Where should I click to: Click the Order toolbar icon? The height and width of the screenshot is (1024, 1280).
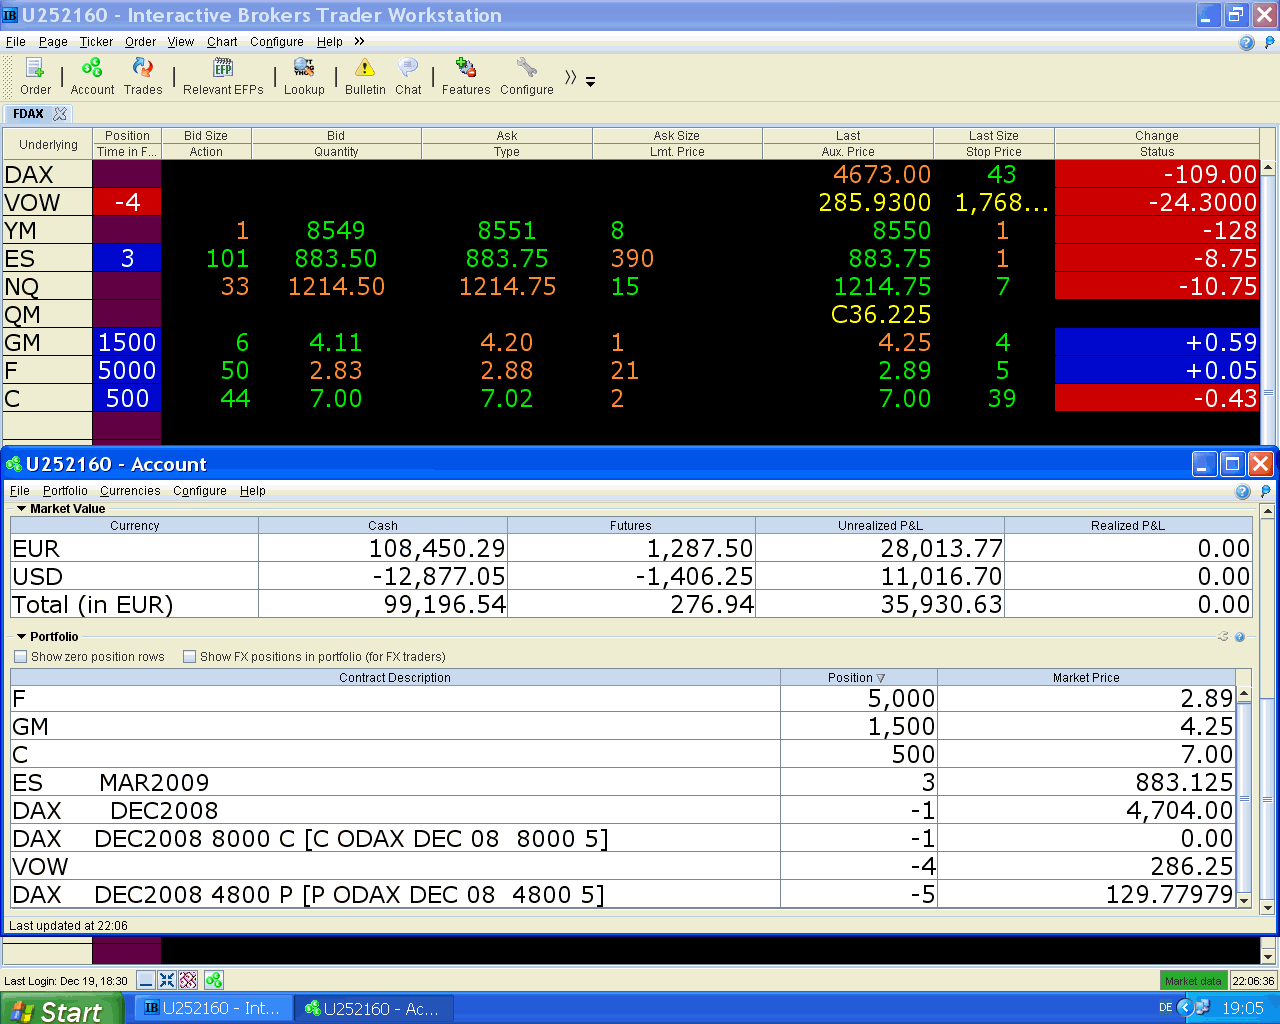click(35, 76)
